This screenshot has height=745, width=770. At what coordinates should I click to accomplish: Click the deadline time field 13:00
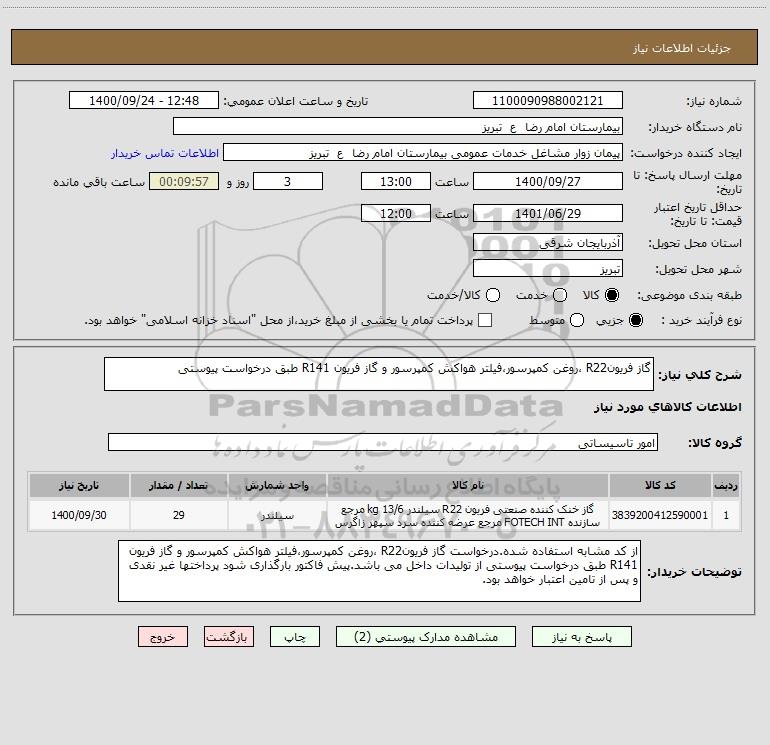[x=396, y=181]
